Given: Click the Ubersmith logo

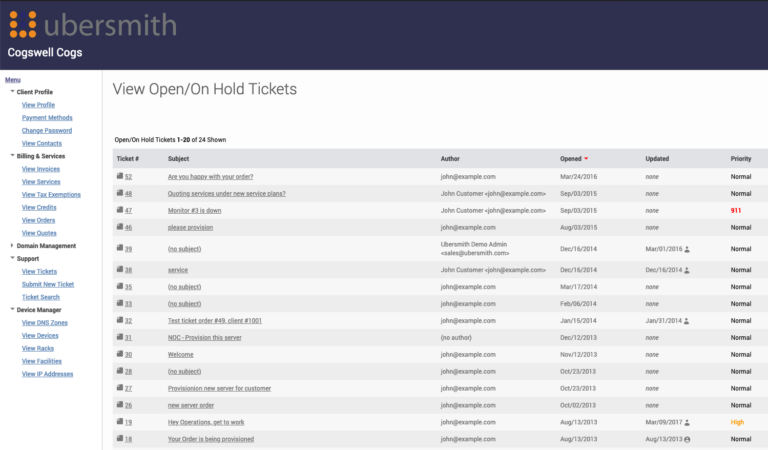Looking at the screenshot, I should [91, 24].
